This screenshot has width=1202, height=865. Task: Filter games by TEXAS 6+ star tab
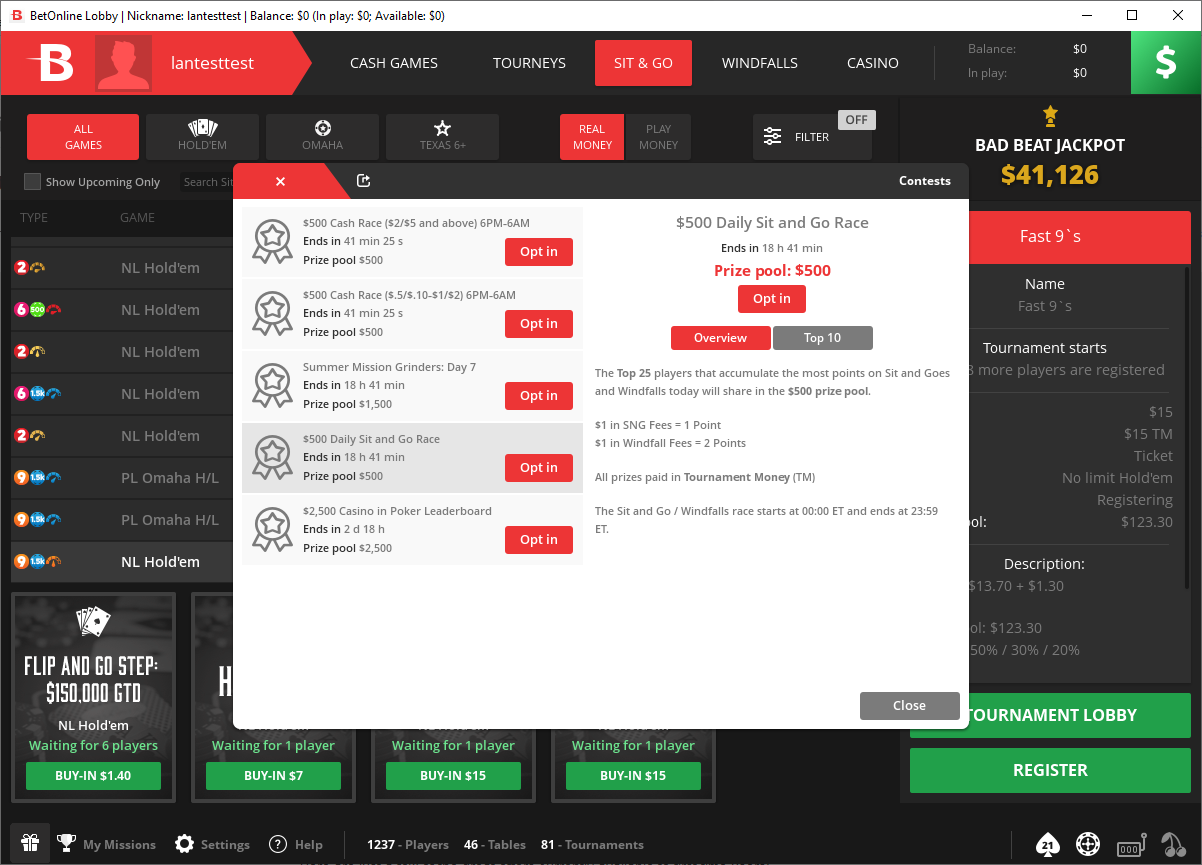(442, 136)
